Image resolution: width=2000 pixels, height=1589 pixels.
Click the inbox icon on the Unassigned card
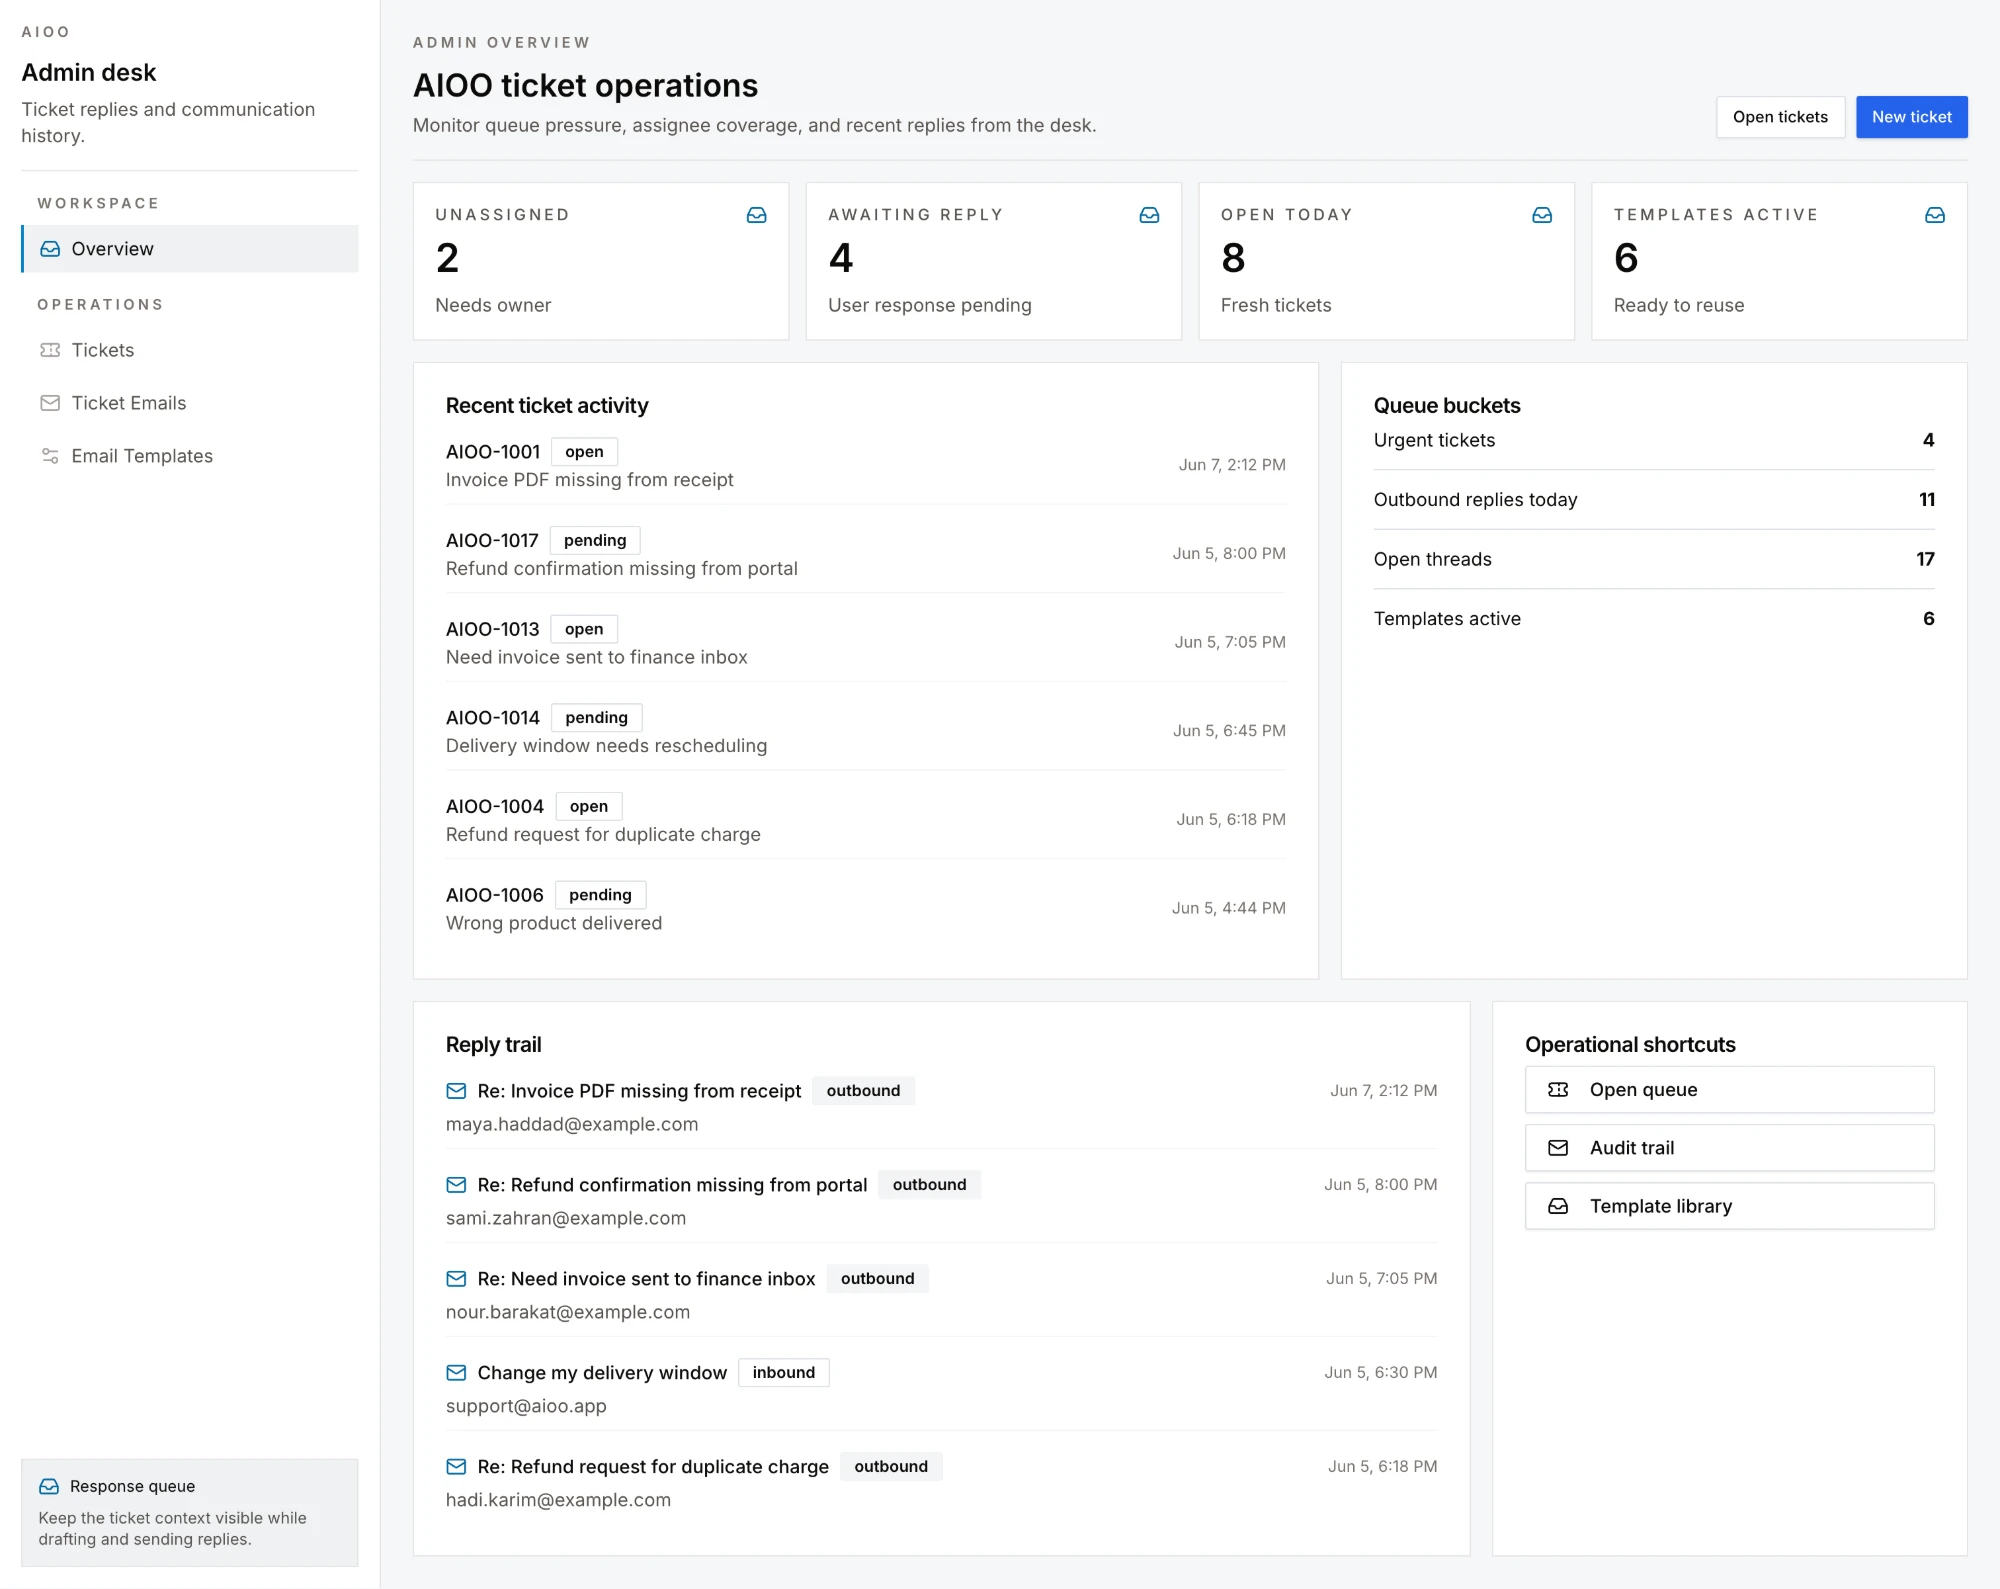pos(757,215)
